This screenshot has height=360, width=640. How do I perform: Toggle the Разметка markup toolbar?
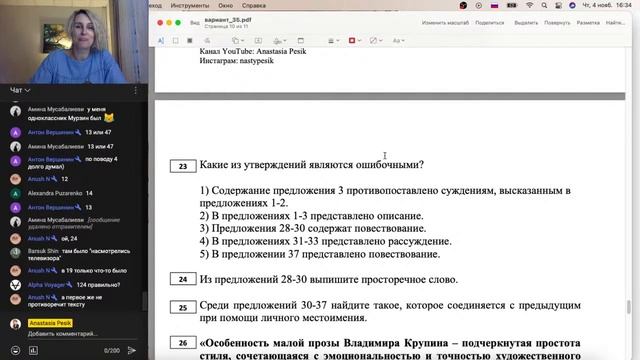click(x=588, y=23)
